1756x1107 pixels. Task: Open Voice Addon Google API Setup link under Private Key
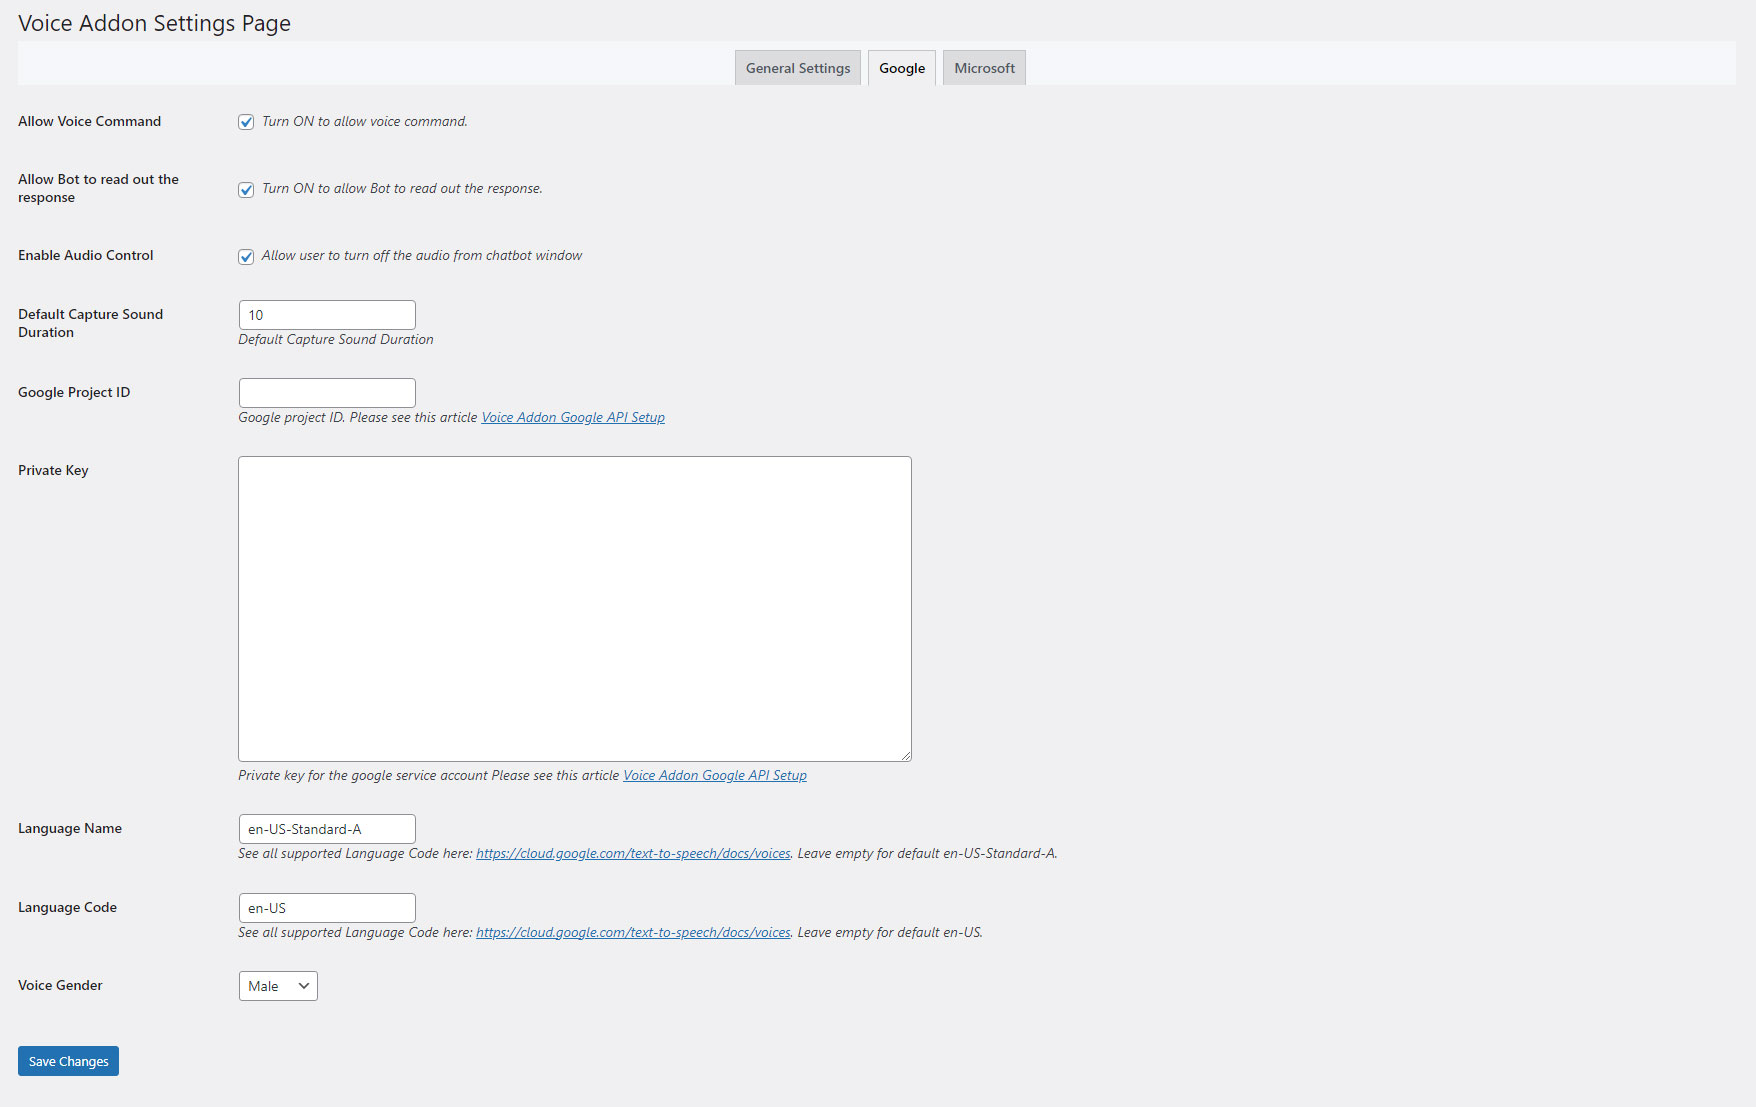pos(715,775)
